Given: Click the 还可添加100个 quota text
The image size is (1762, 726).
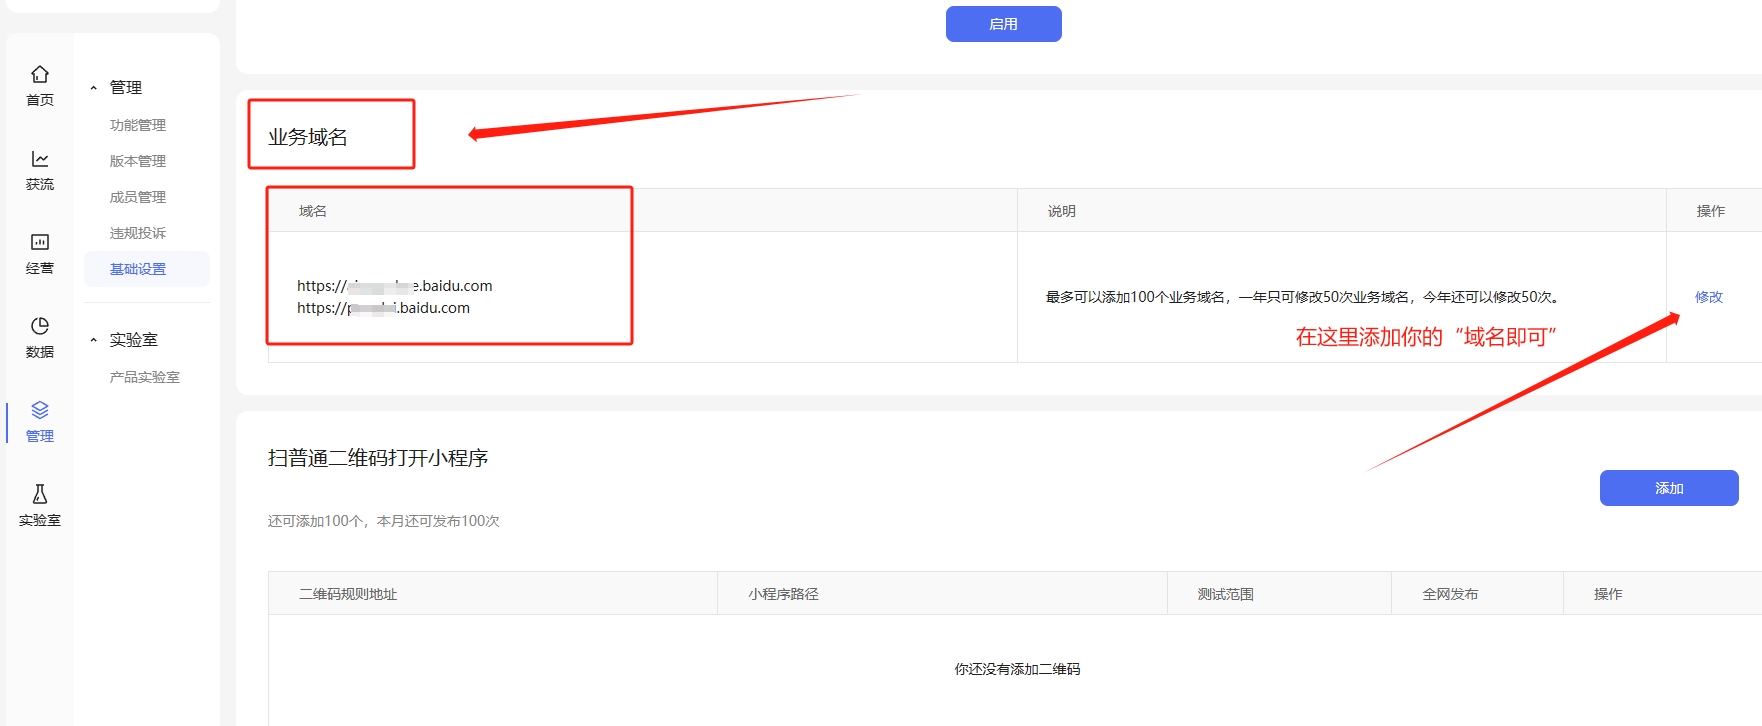Looking at the screenshot, I should click(x=384, y=521).
